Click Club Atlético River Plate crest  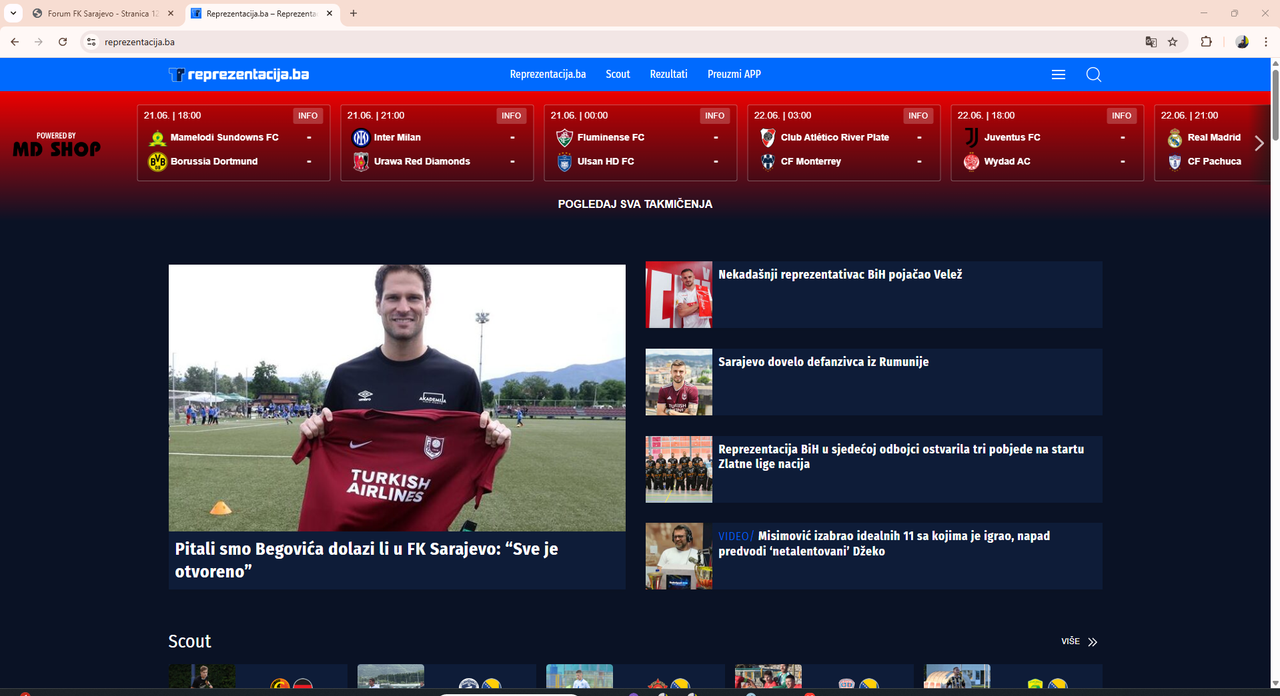(x=768, y=138)
